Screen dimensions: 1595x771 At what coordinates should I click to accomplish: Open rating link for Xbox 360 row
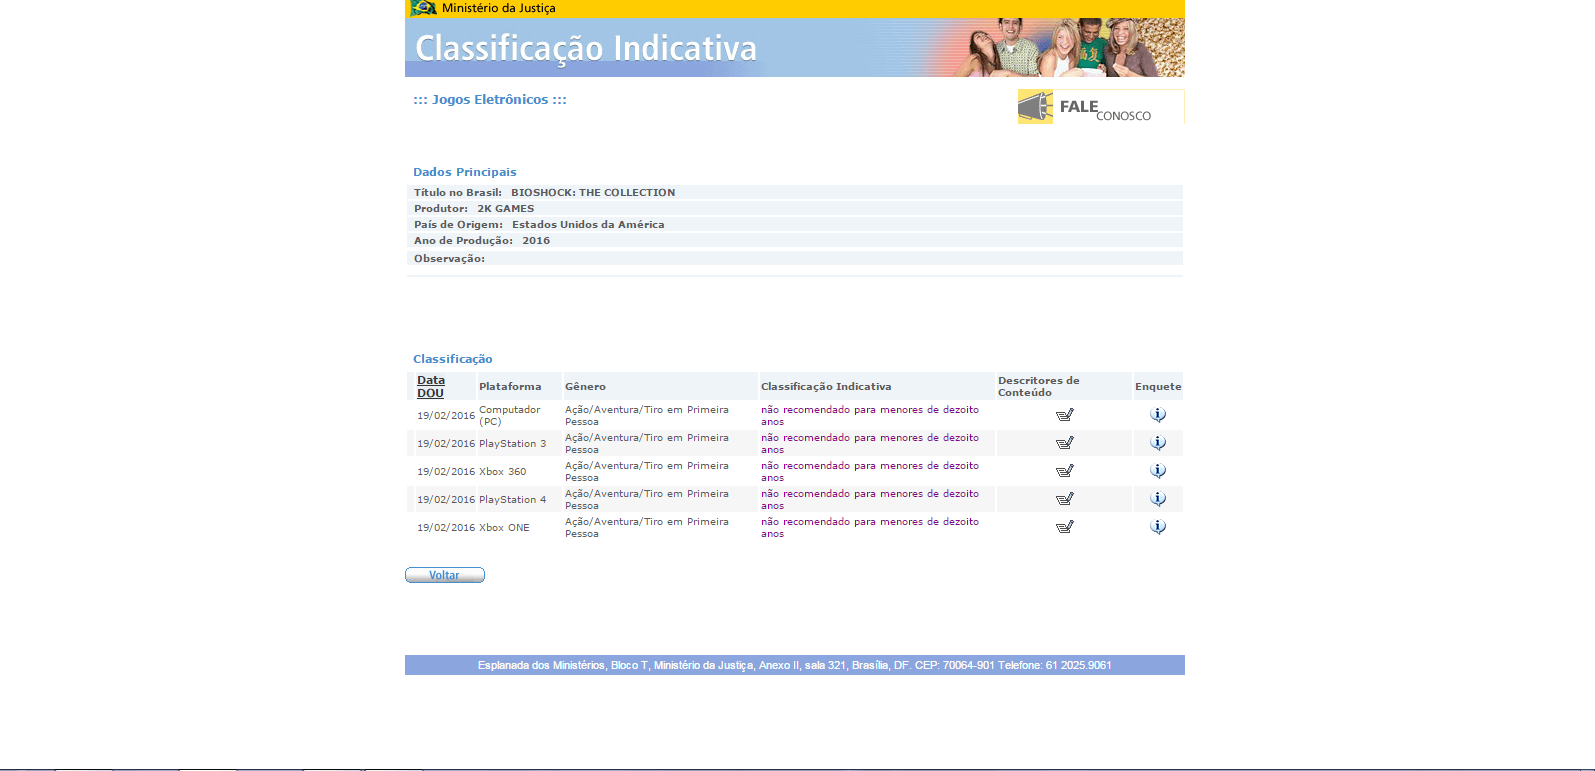(x=869, y=466)
